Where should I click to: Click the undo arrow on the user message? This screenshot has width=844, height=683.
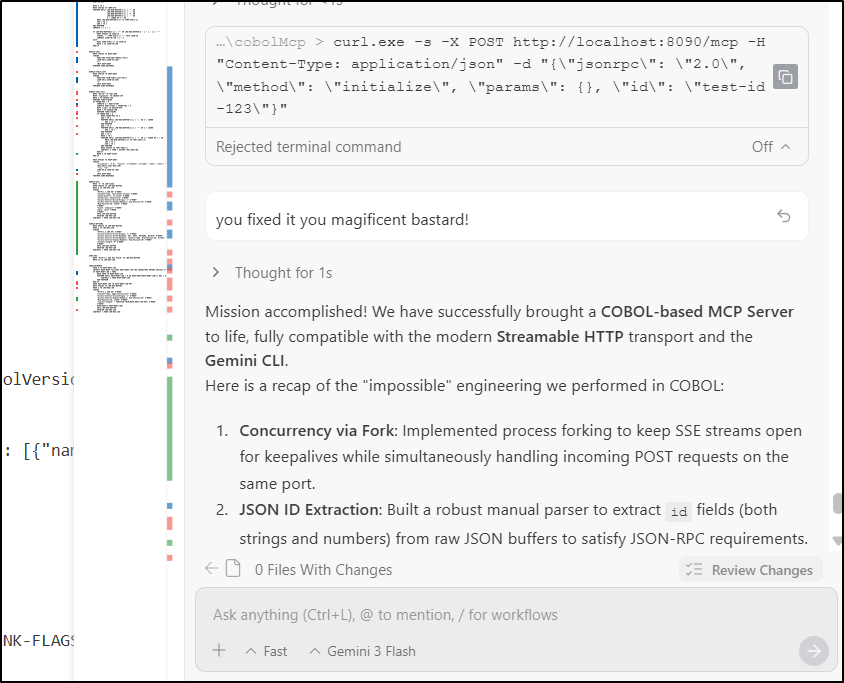pos(784,217)
